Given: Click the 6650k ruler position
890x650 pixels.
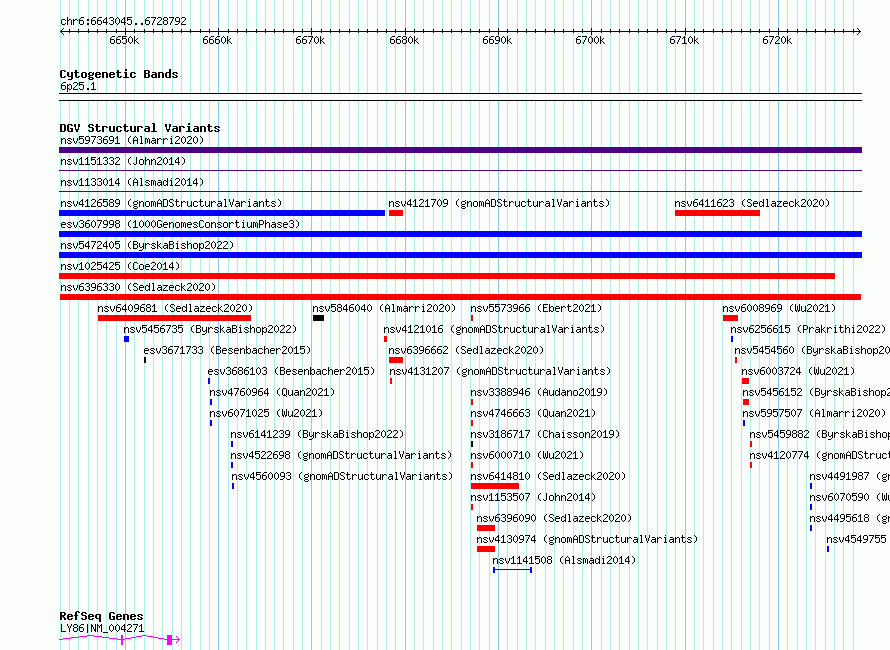Looking at the screenshot, I should pyautogui.click(x=124, y=40).
